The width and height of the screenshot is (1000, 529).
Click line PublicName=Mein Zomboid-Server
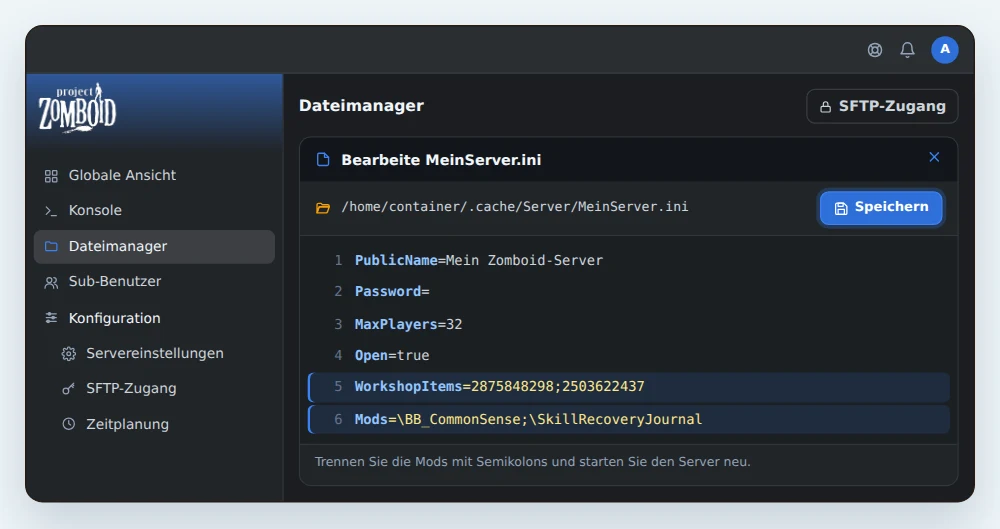tap(479, 260)
